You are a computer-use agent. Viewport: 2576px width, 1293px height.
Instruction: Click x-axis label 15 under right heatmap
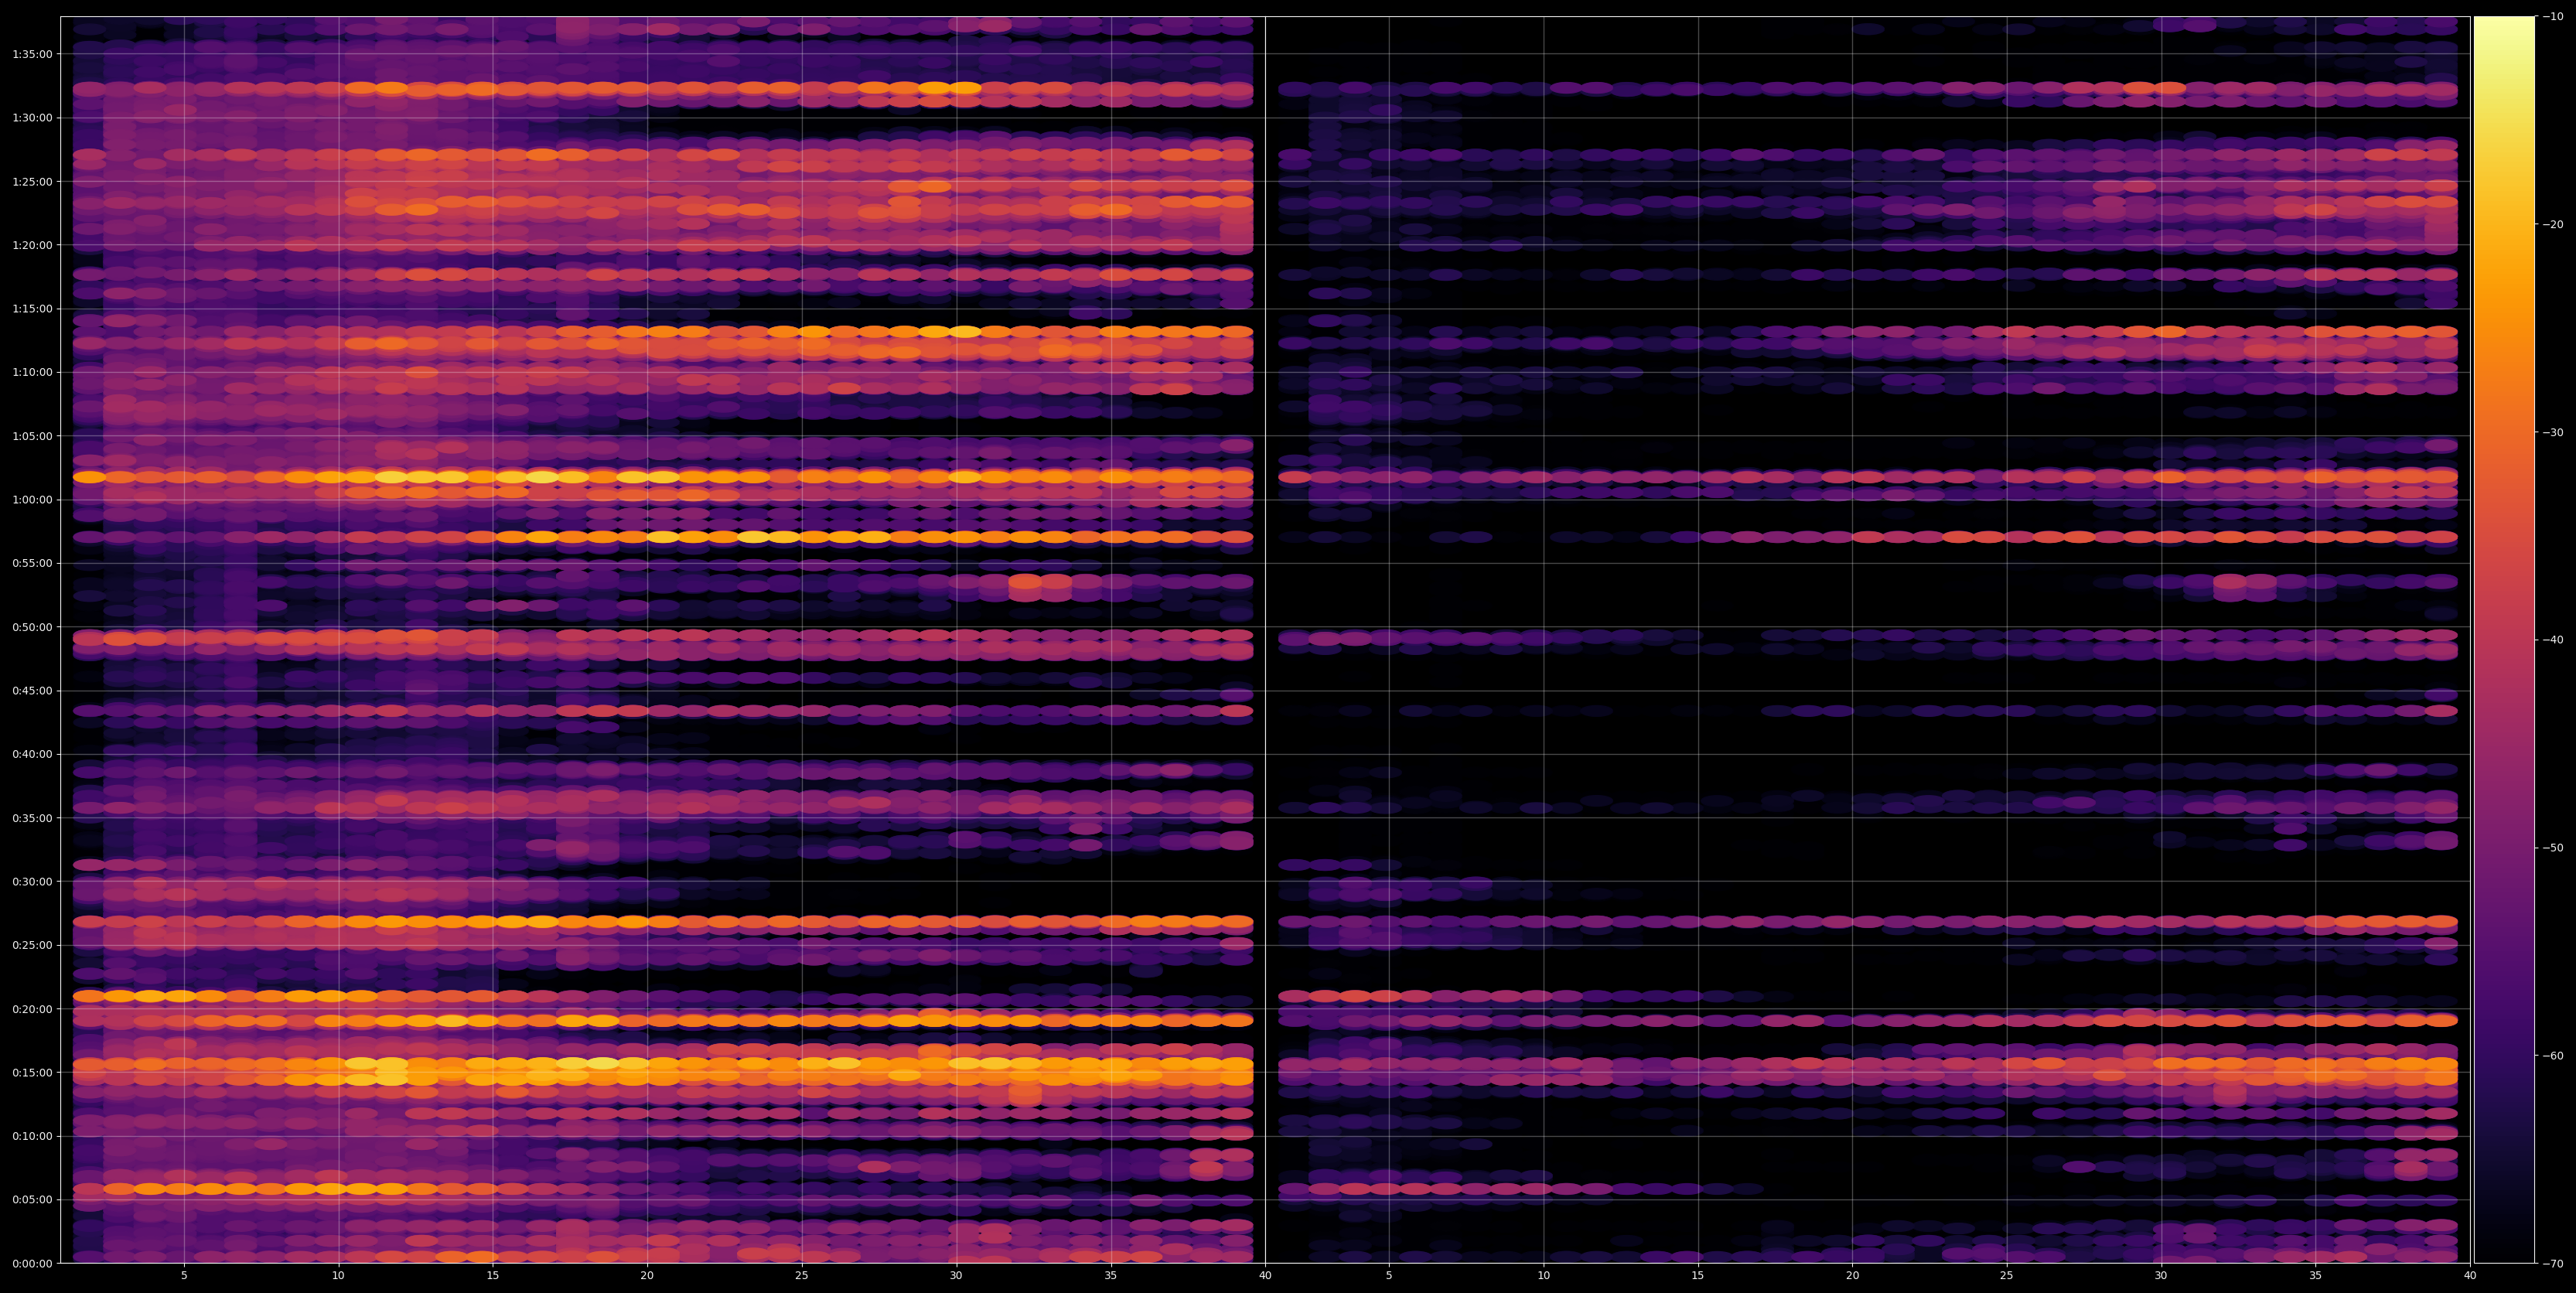coord(1698,1275)
